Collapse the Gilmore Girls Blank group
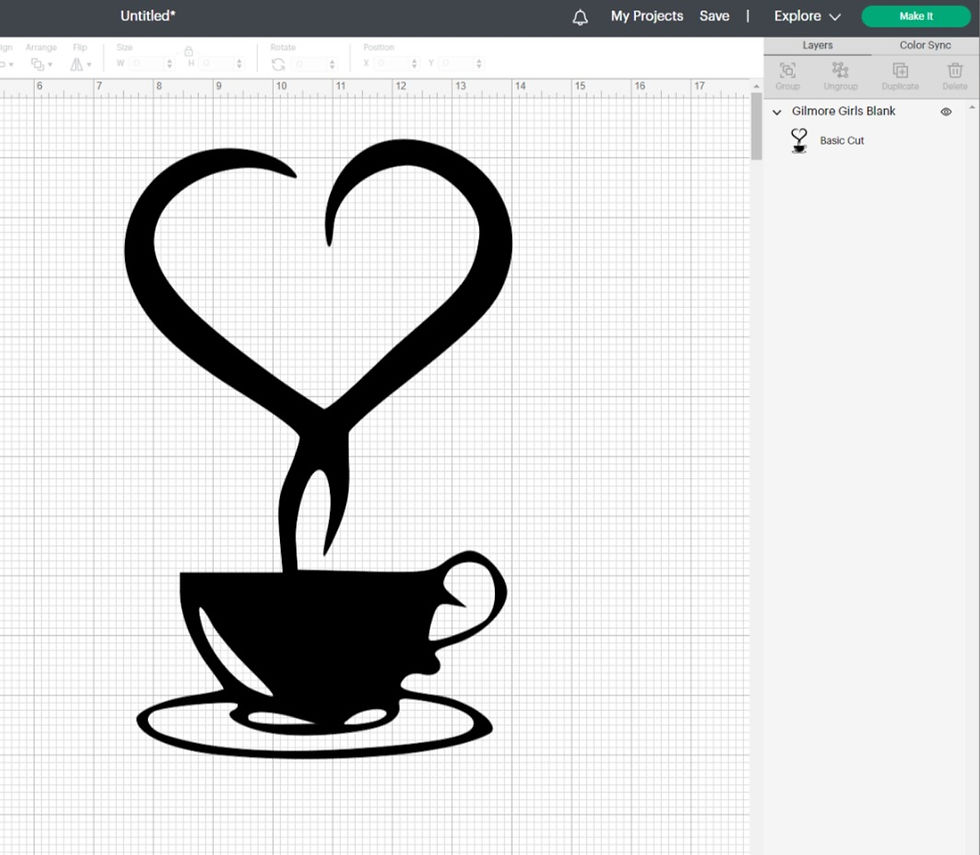The image size is (980, 855). pos(777,112)
